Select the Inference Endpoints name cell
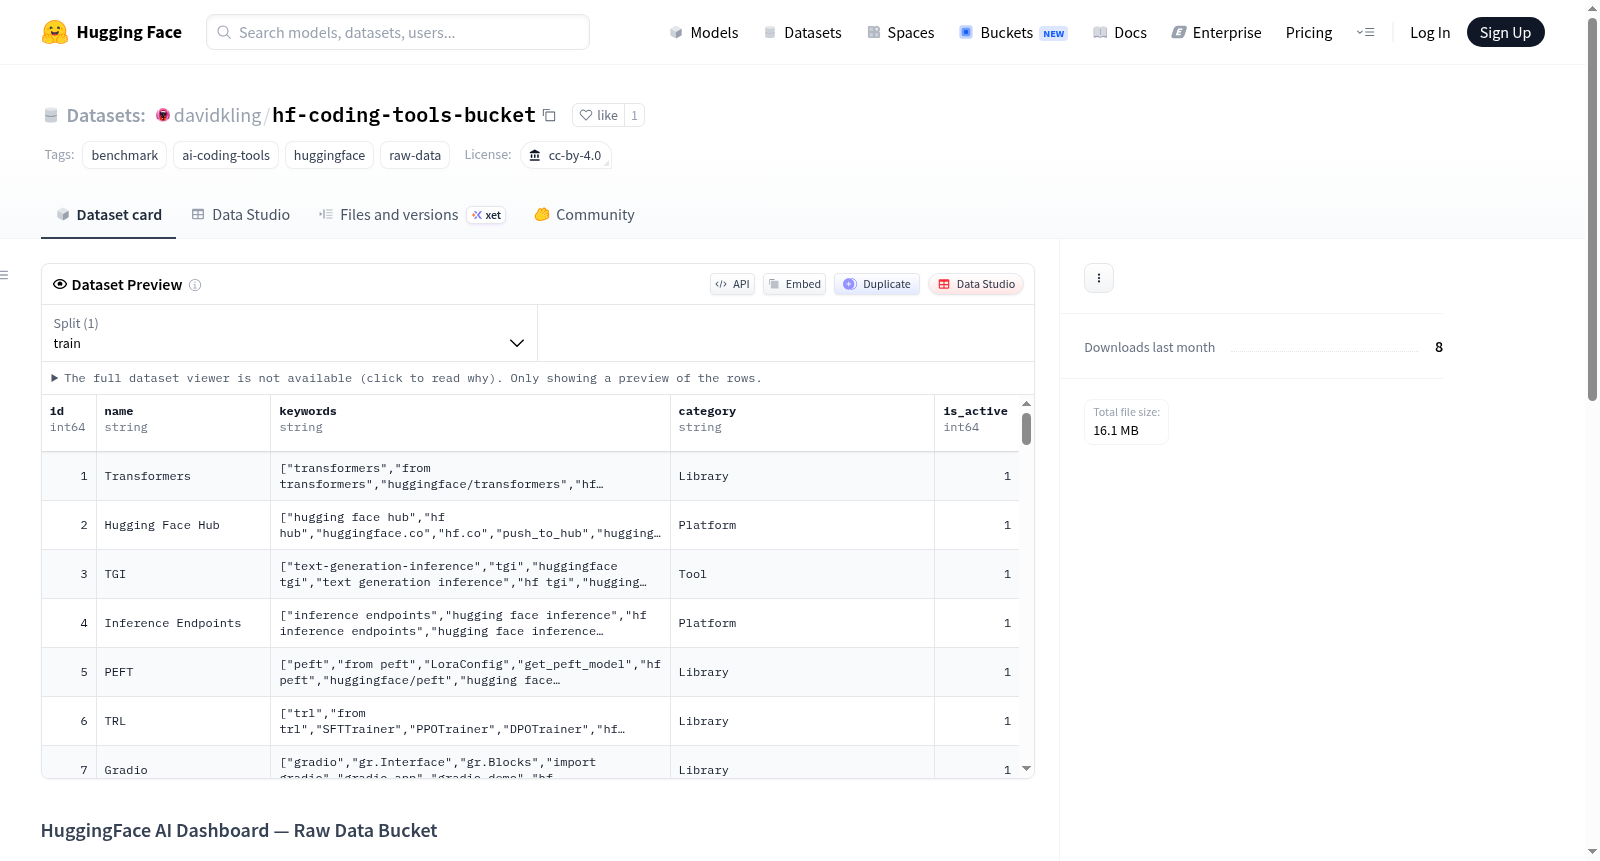This screenshot has height=861, width=1600. [x=184, y=623]
